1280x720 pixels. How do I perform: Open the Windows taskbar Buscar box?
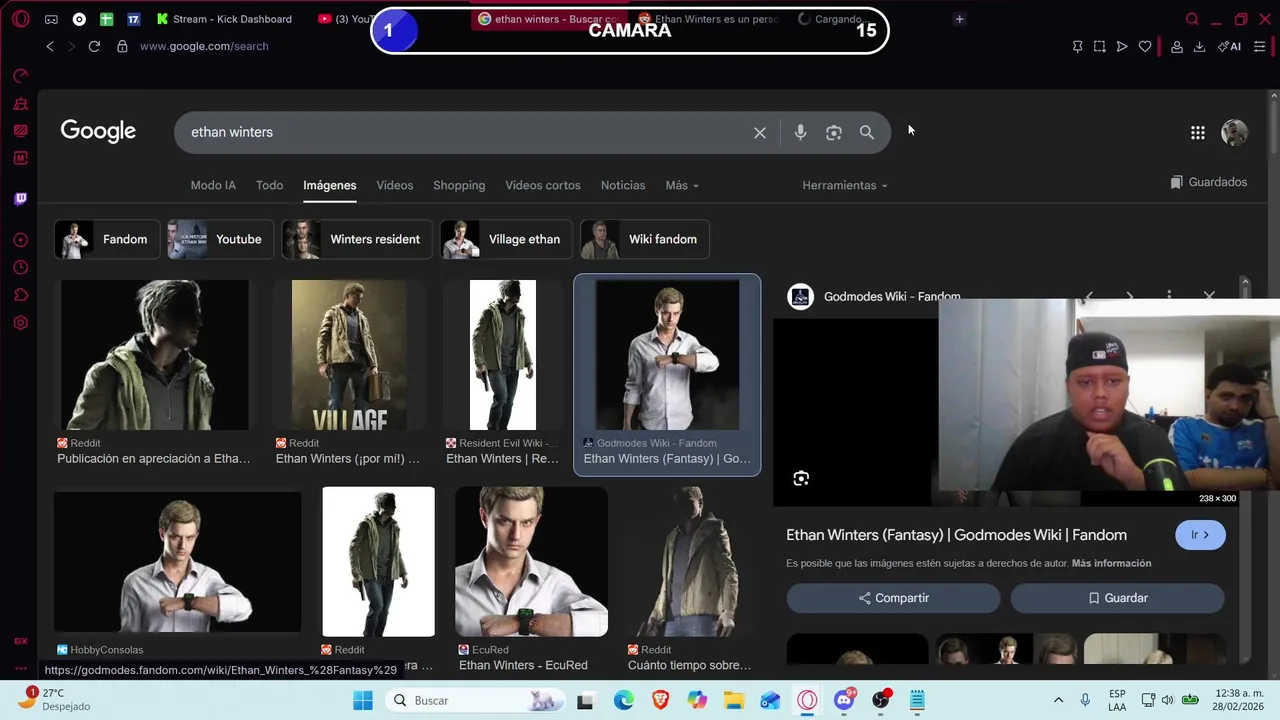[x=473, y=700]
